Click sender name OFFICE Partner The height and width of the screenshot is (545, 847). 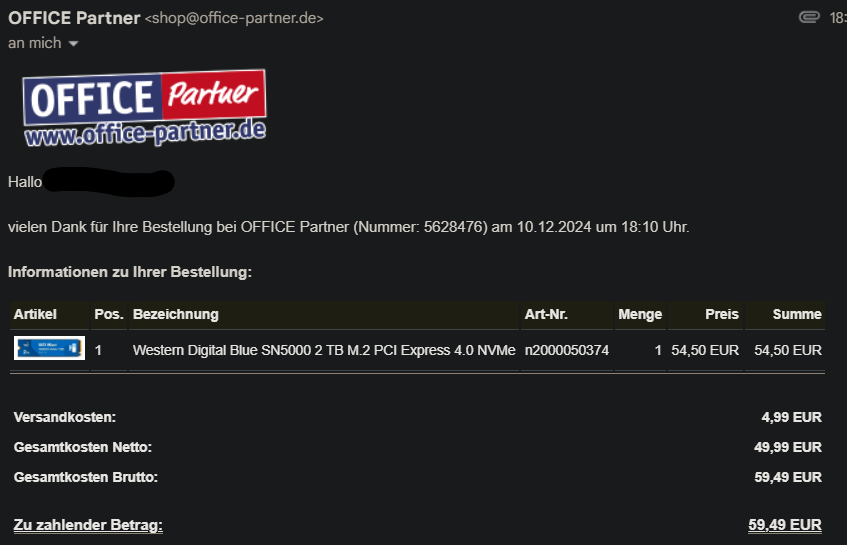(74, 18)
